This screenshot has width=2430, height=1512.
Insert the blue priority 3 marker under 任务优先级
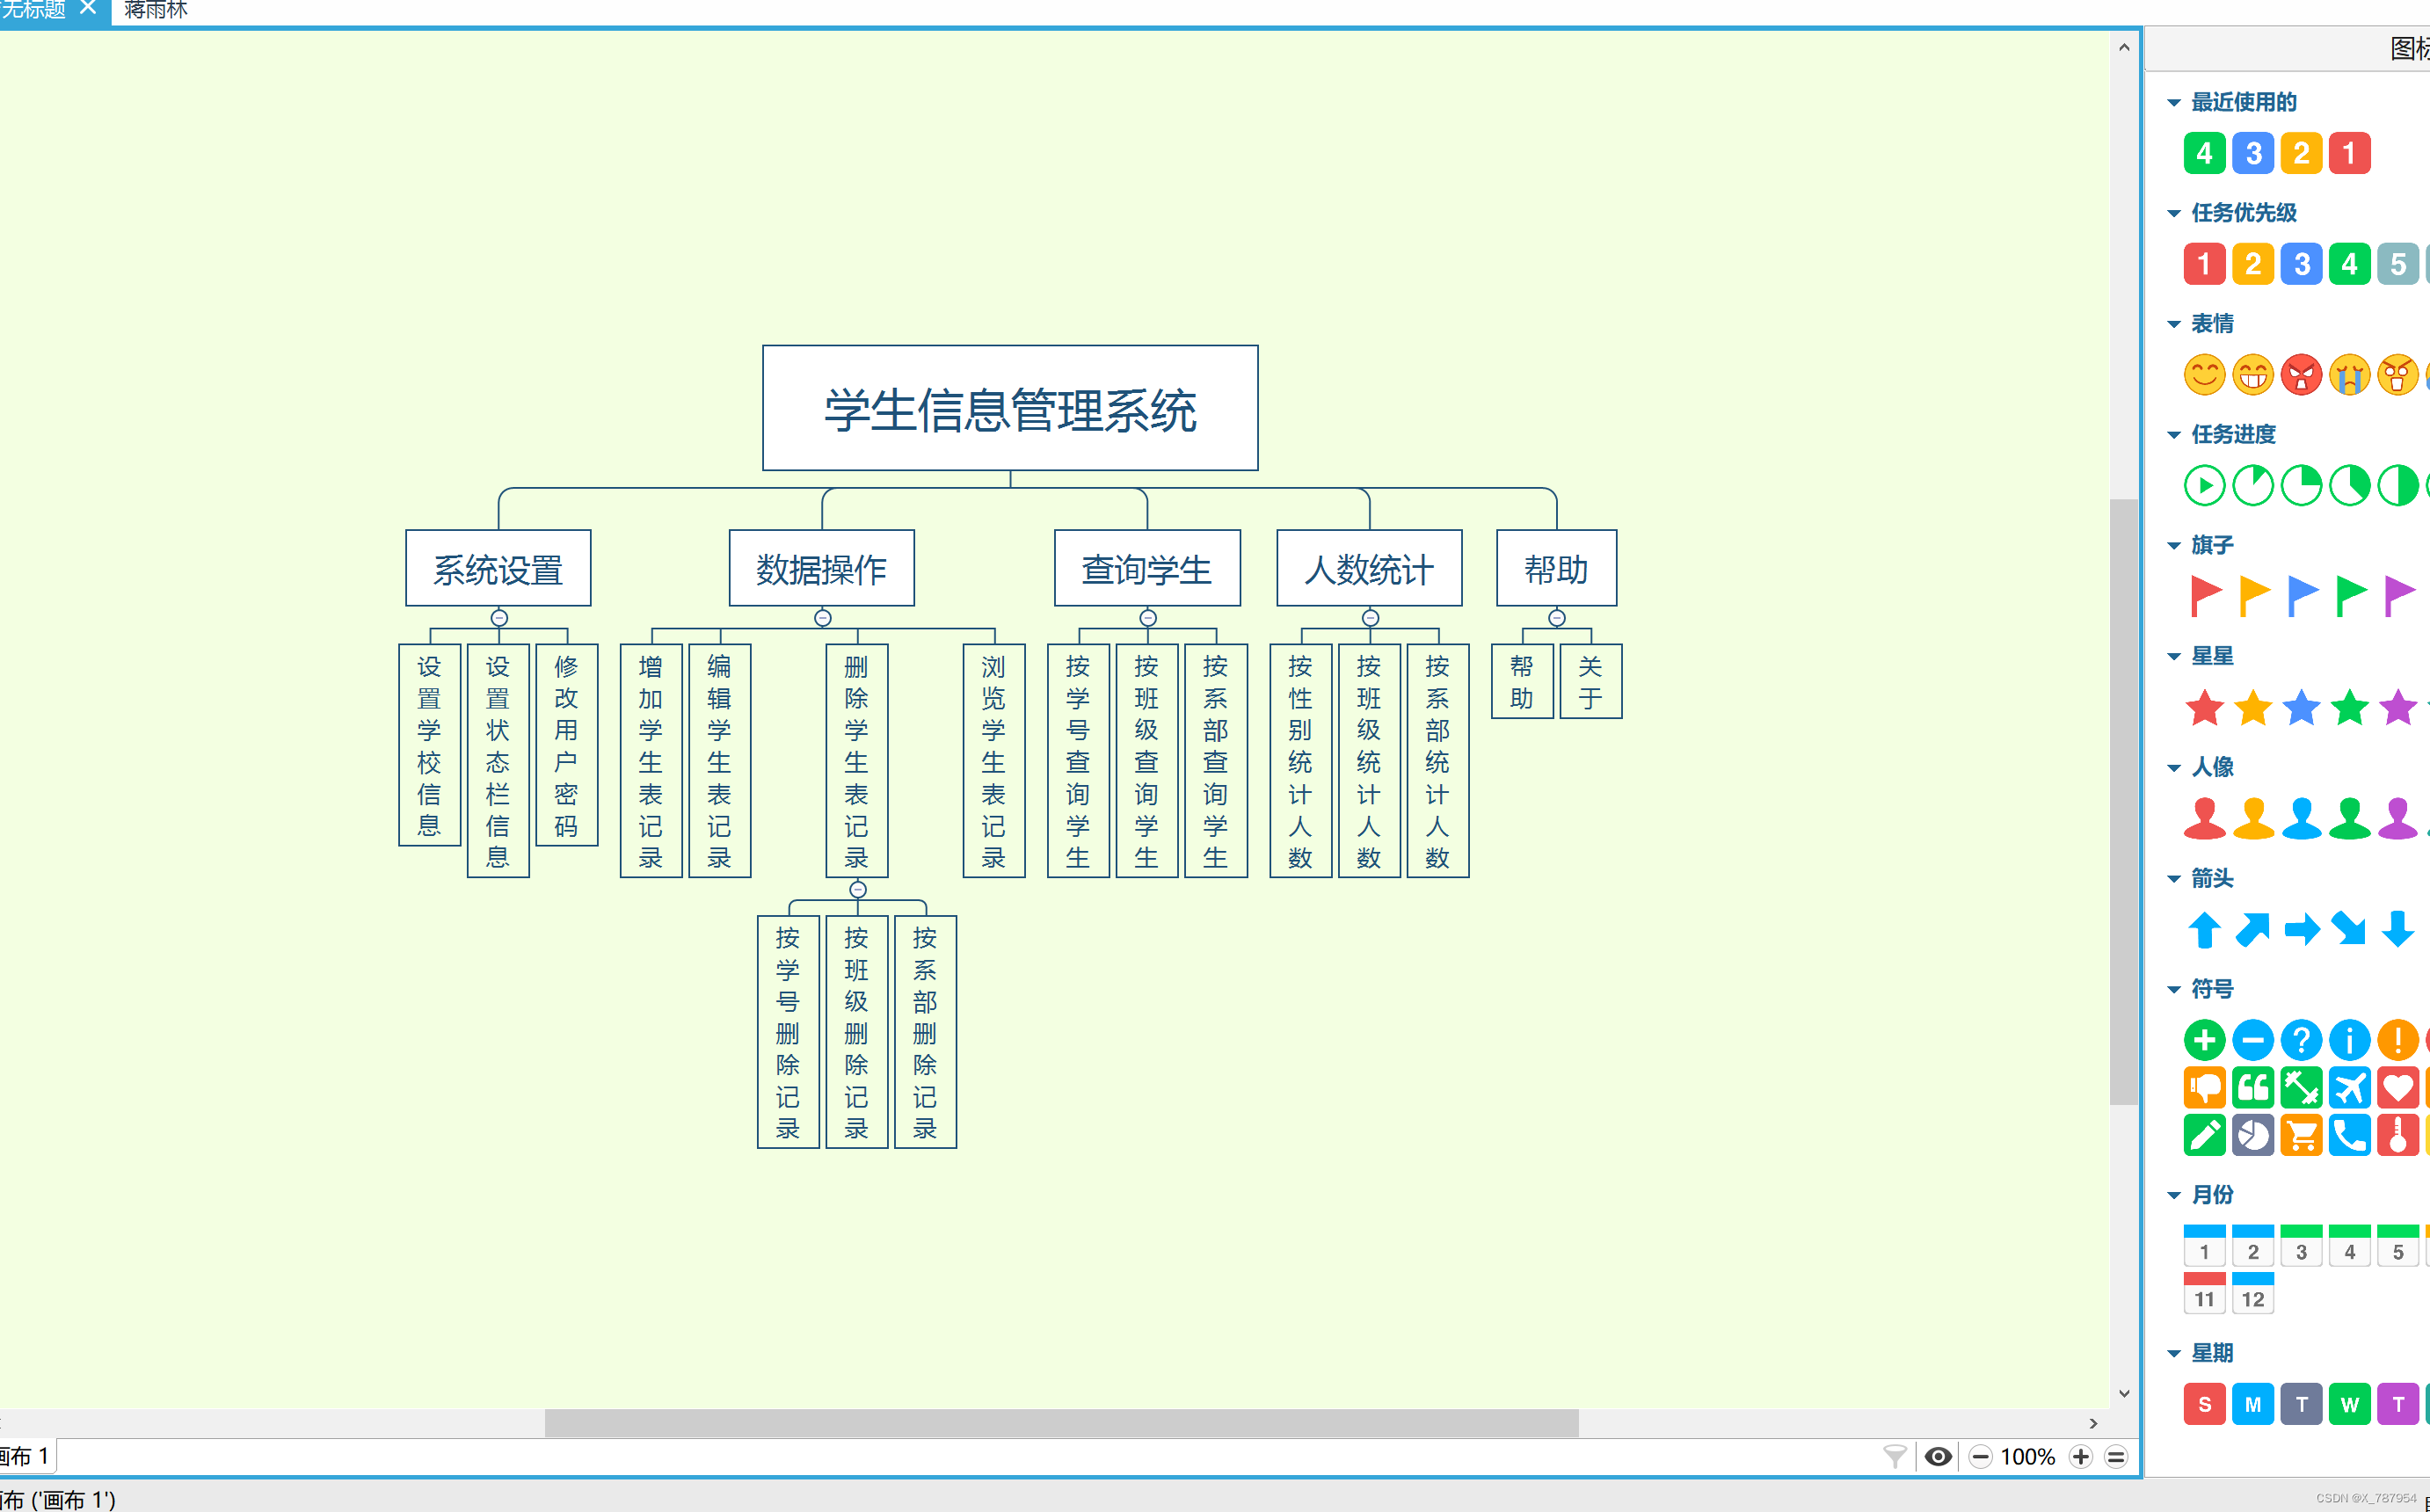(x=2301, y=264)
